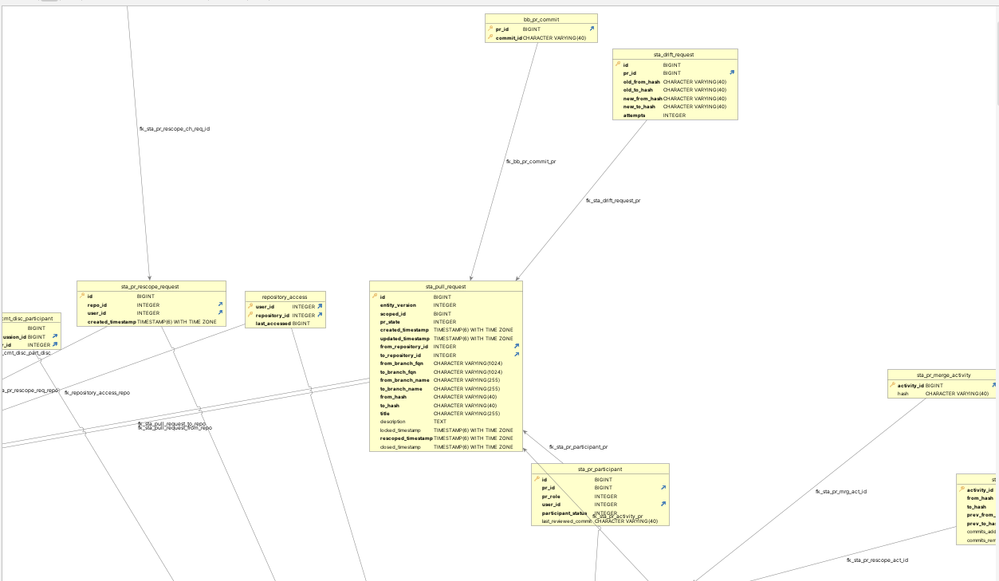Click the key icon beside pr_id in bb_pr_commit
This screenshot has width=999, height=581.
click(x=490, y=29)
